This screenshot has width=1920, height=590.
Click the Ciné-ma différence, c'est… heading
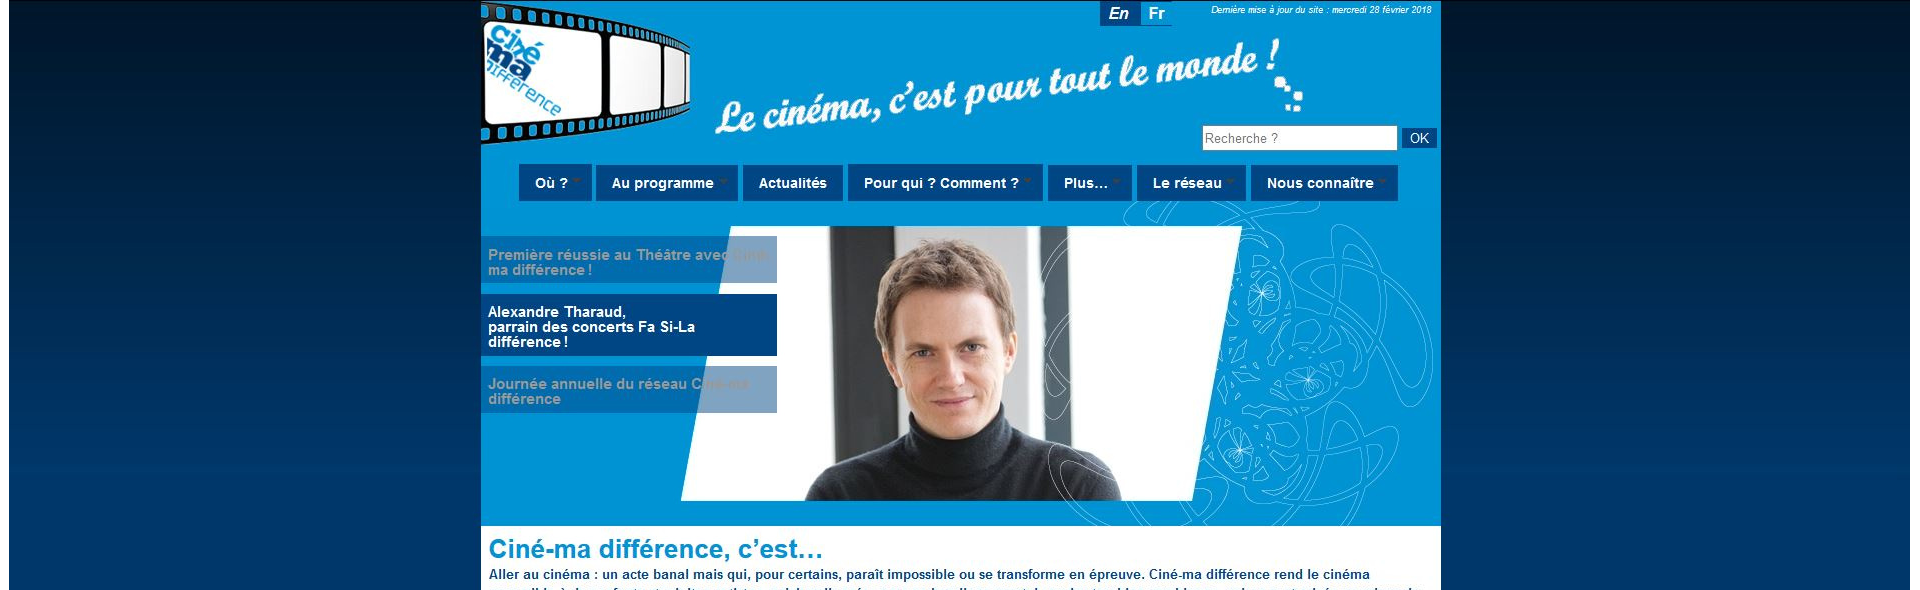655,549
